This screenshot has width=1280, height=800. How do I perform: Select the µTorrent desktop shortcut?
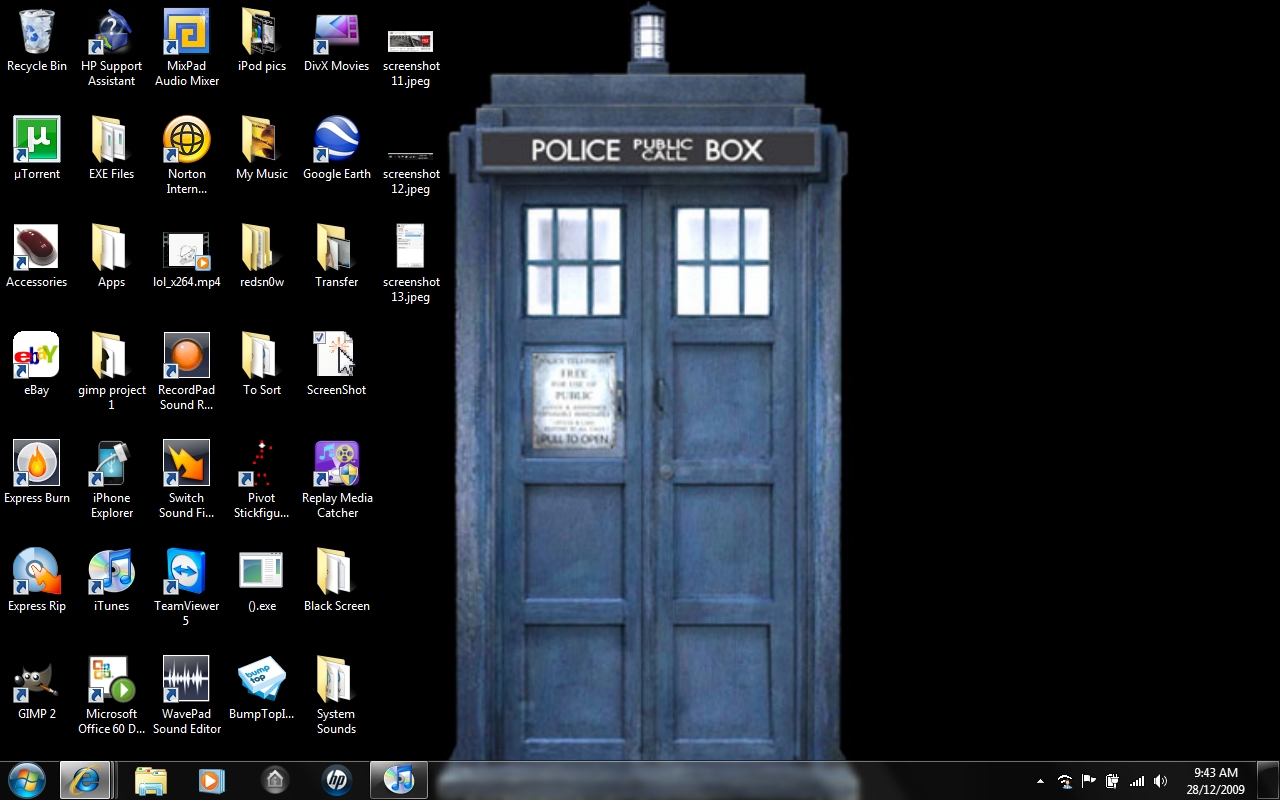(37, 140)
